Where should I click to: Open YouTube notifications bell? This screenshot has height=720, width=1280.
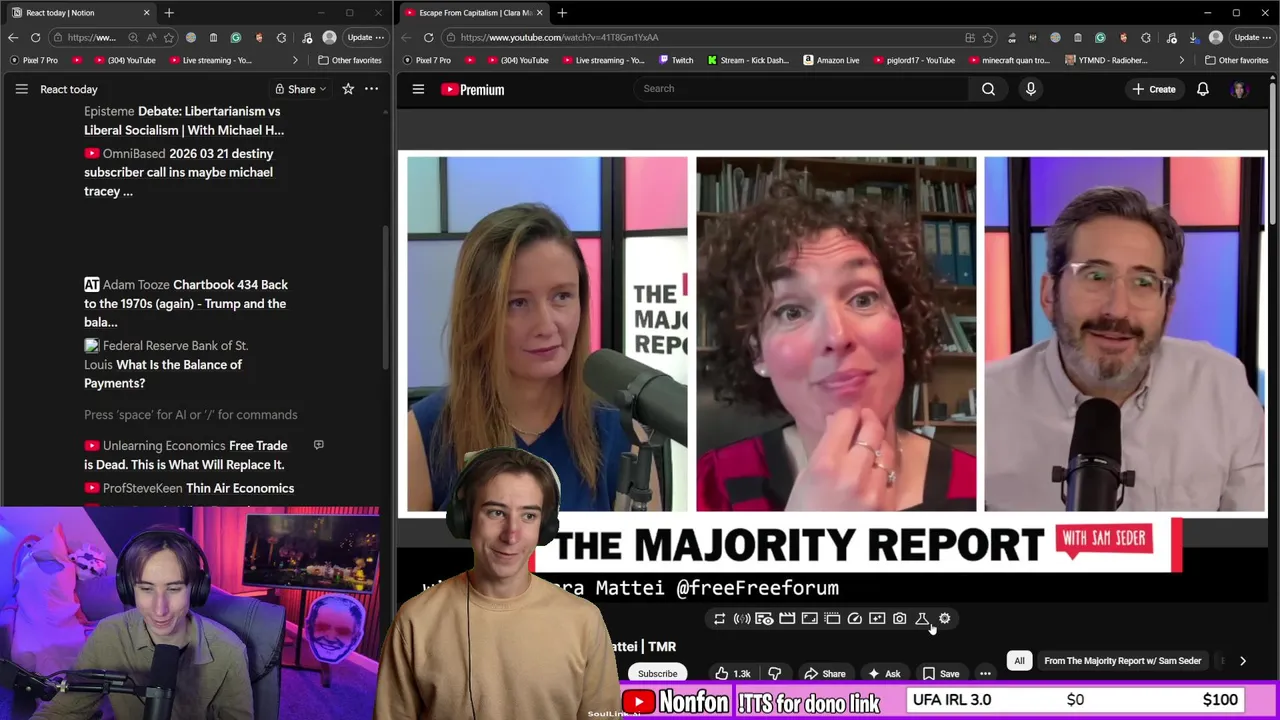pos(1203,89)
